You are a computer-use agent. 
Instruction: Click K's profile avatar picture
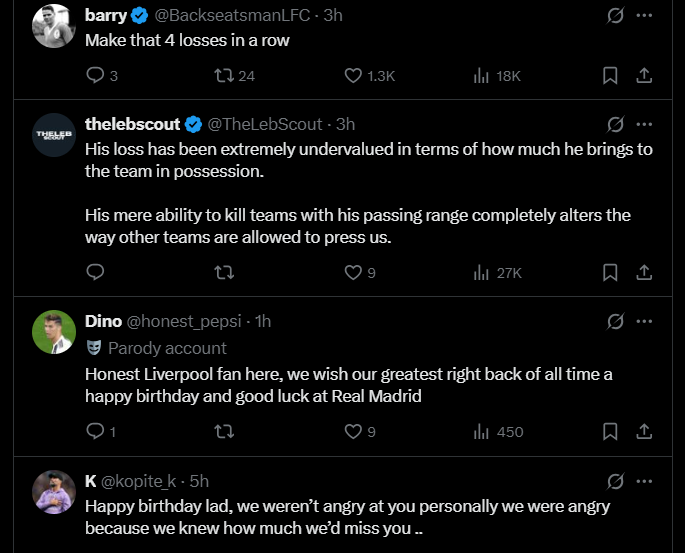(x=54, y=491)
